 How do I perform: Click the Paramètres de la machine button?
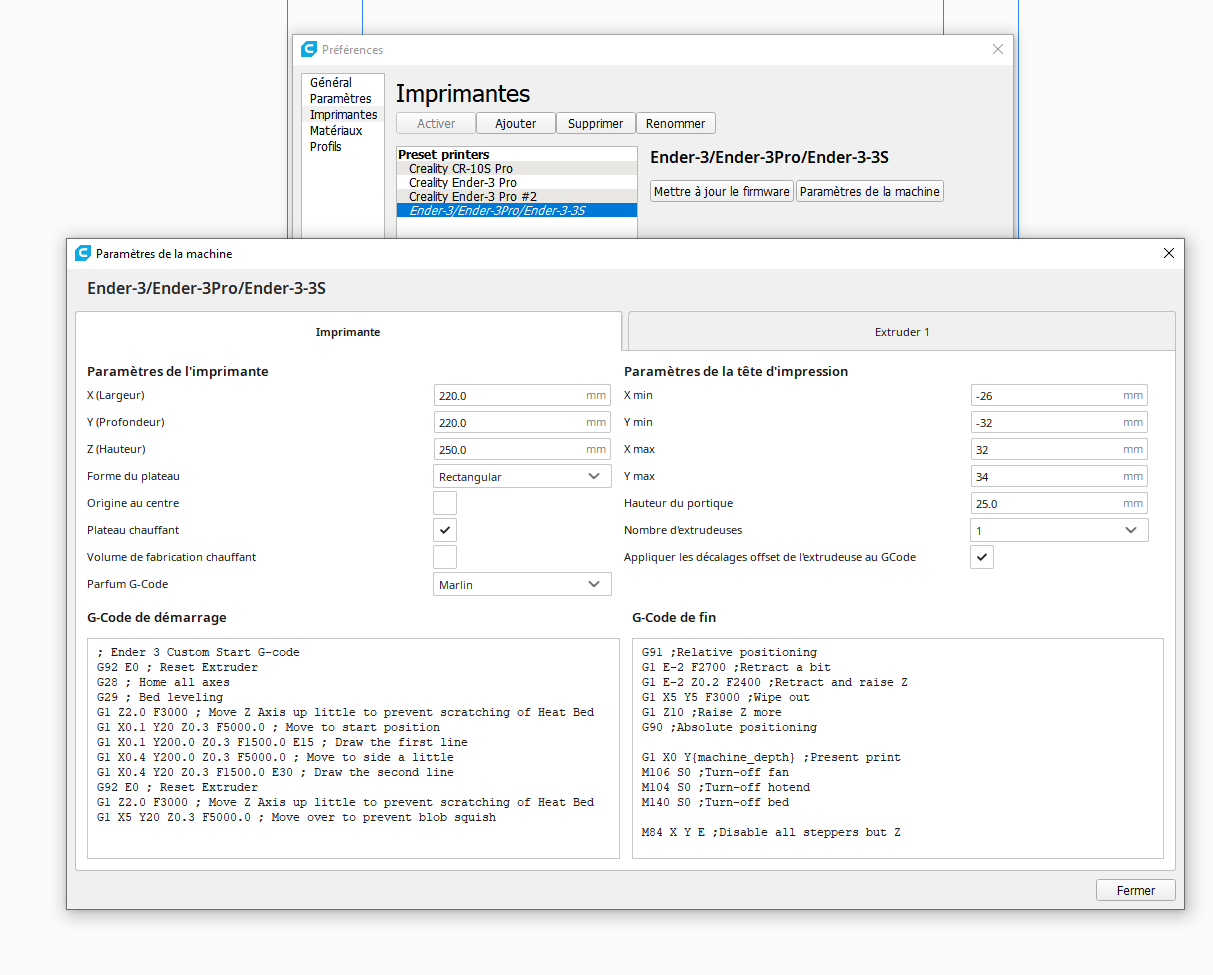tap(870, 191)
